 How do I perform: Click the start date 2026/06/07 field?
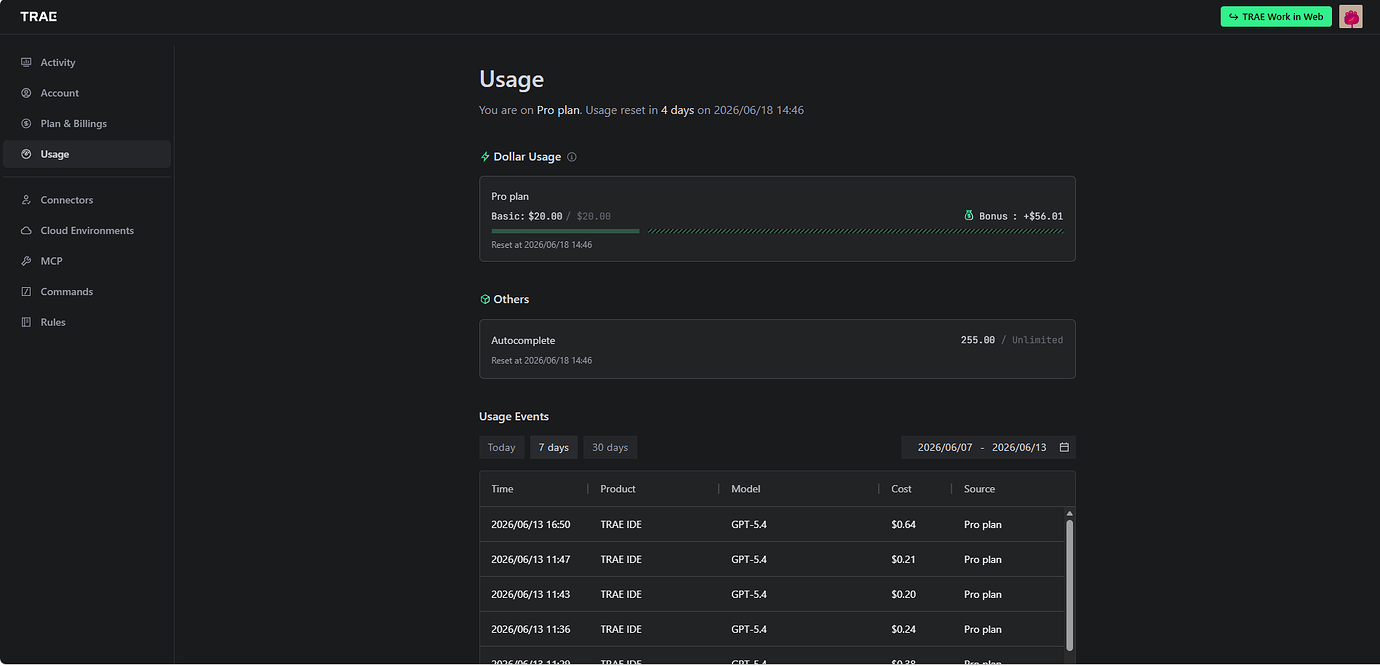[x=945, y=447]
